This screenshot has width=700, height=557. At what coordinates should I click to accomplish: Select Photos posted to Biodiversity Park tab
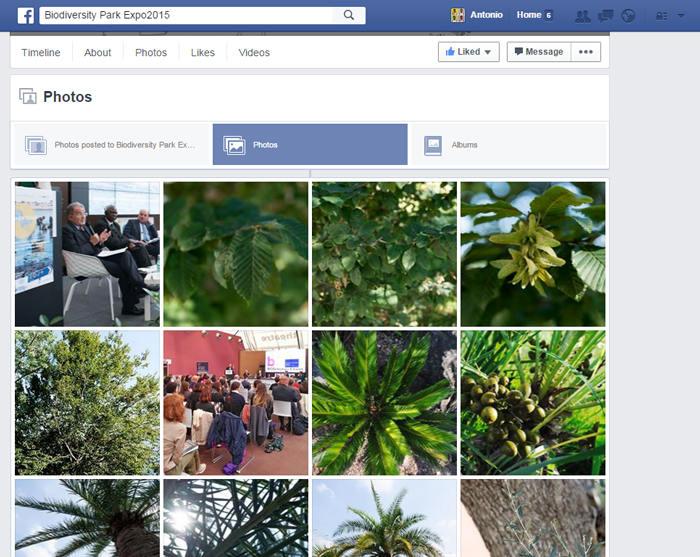[112, 145]
